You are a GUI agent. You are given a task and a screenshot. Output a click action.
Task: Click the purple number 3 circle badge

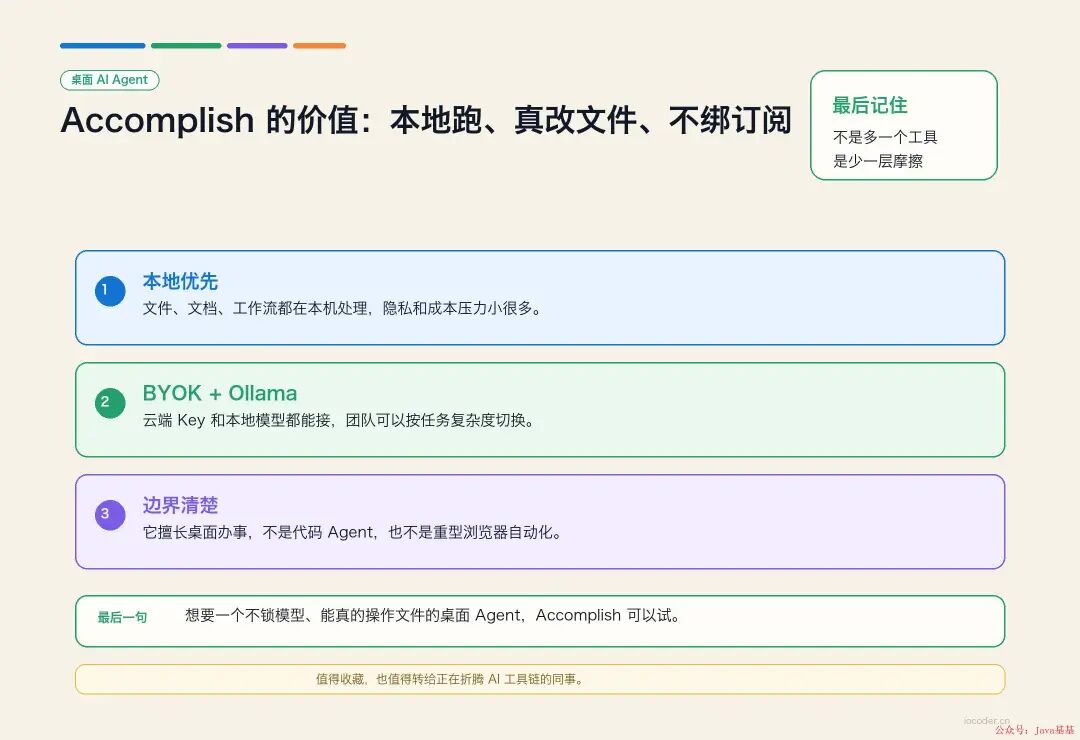tap(110, 515)
